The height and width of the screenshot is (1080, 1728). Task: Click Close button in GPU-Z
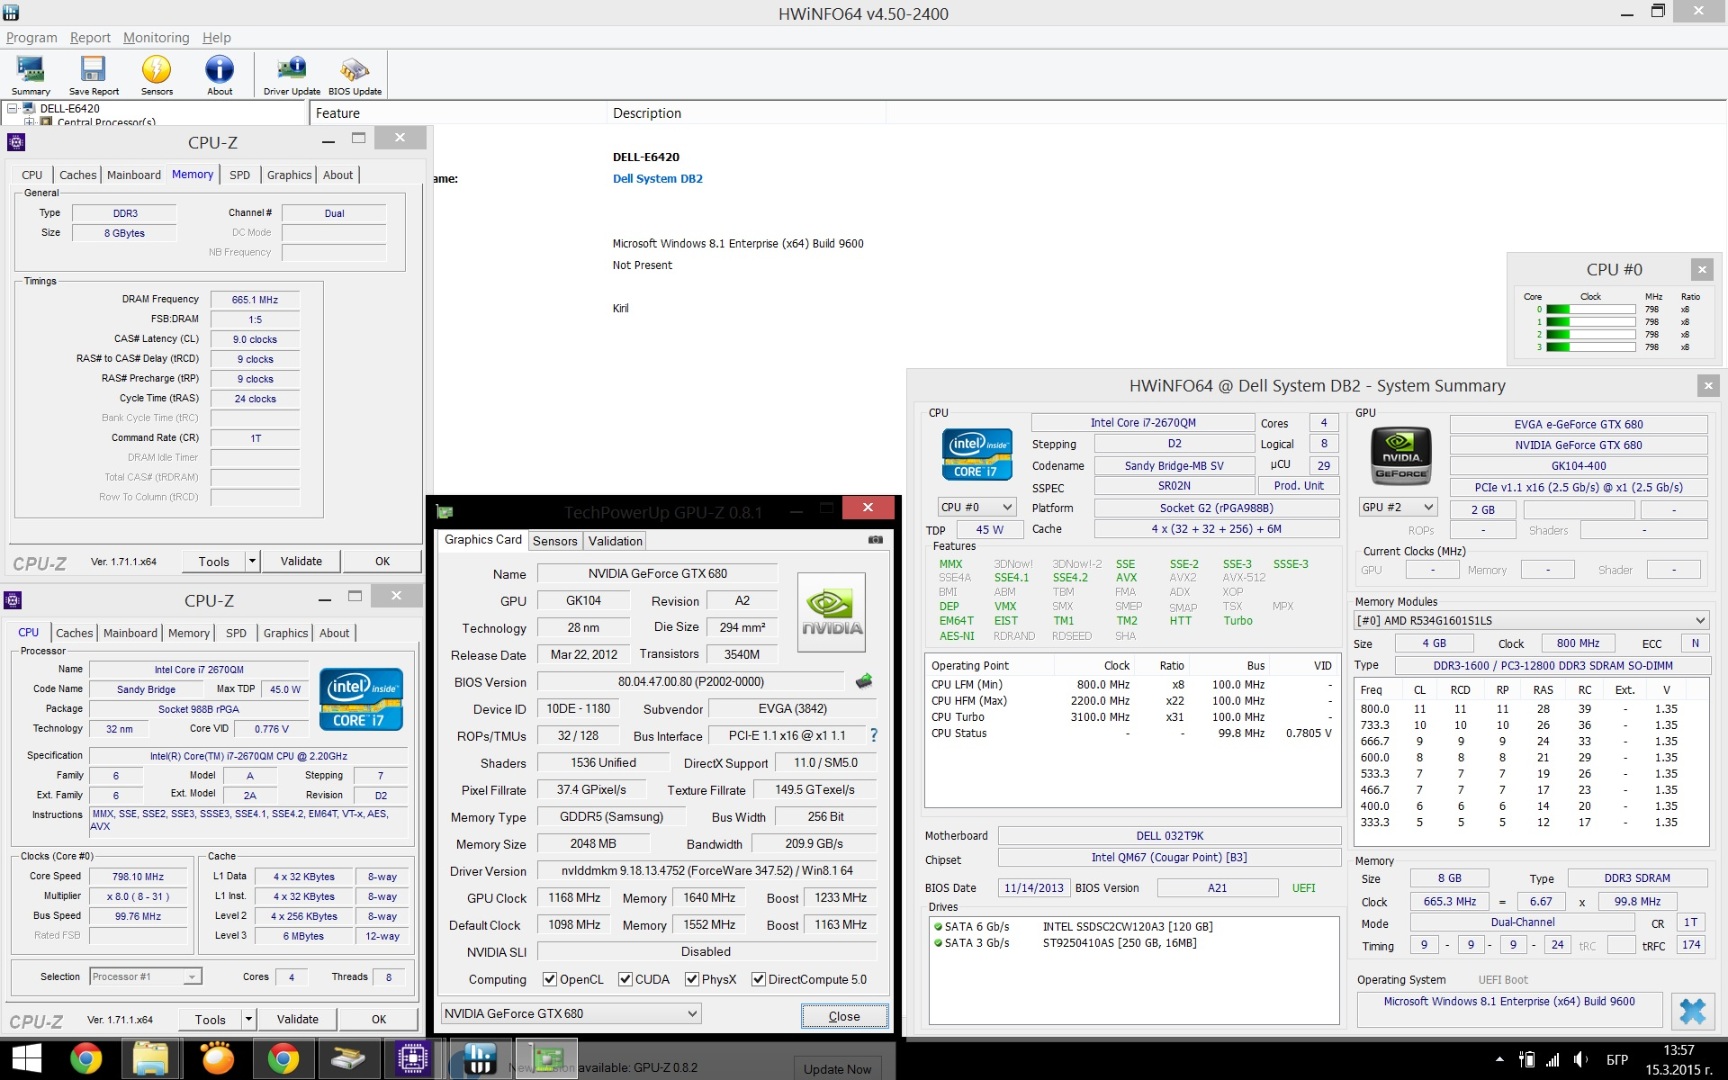[x=844, y=1016]
